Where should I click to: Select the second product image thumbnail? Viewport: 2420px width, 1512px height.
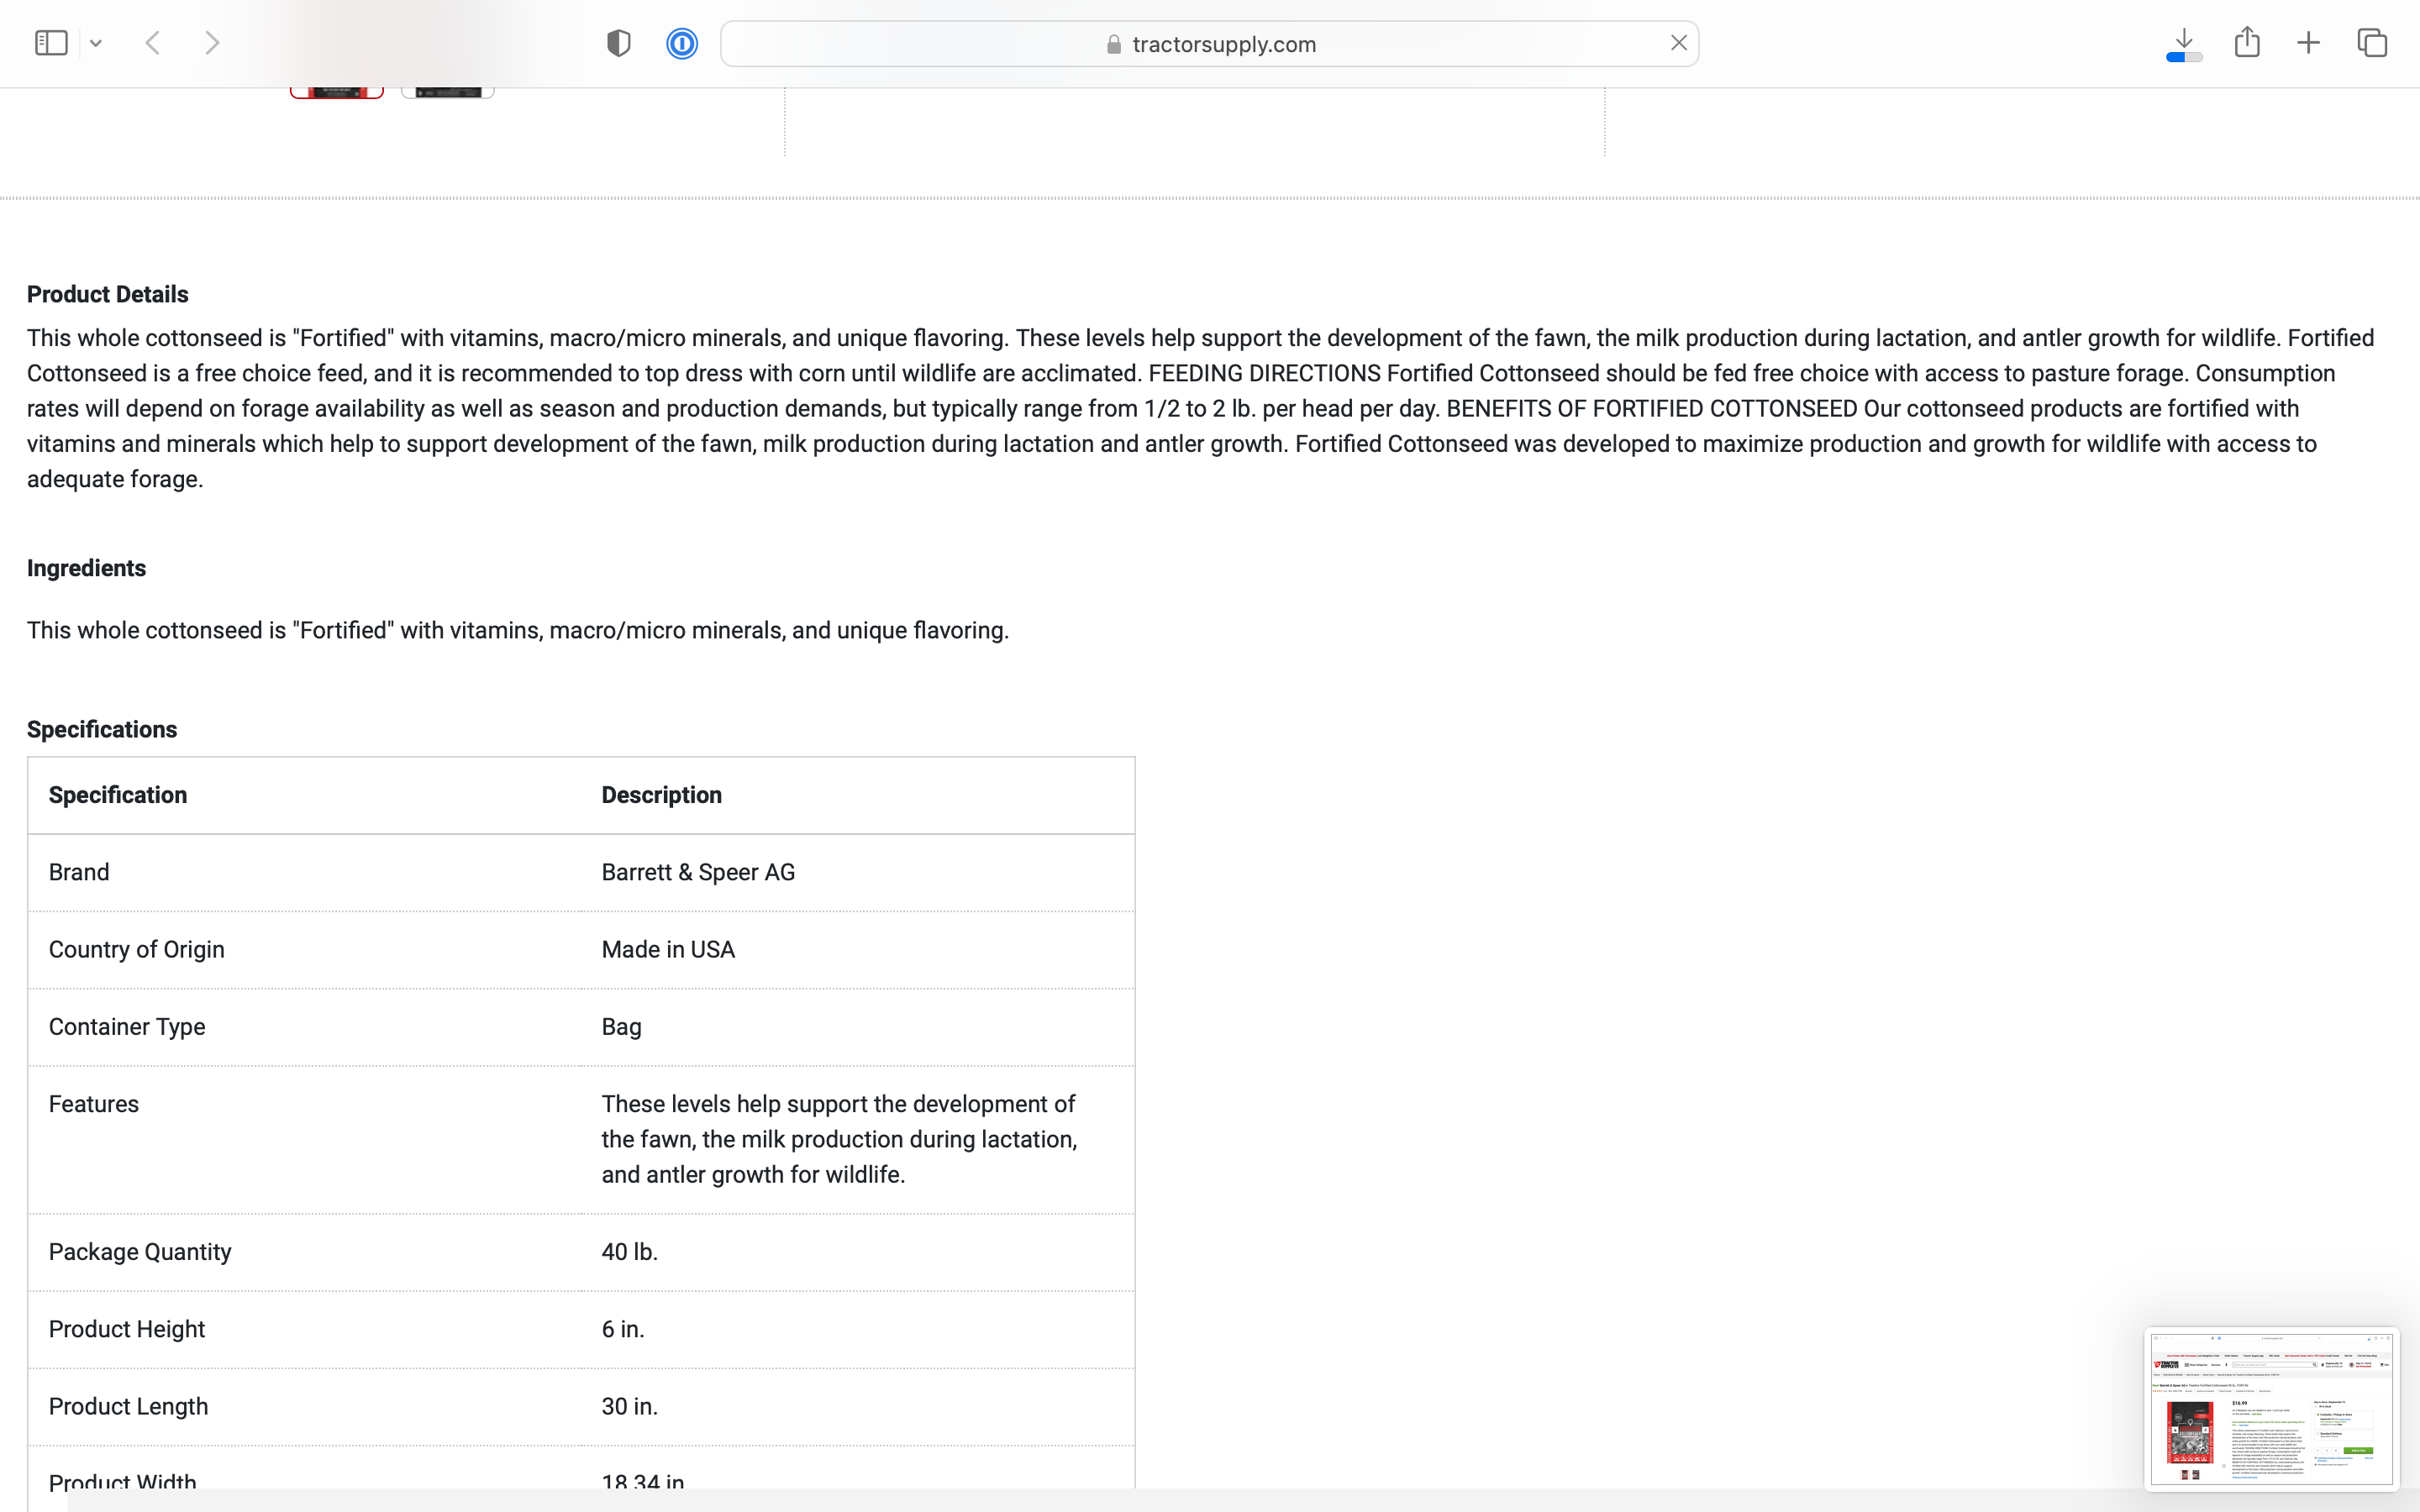[448, 92]
